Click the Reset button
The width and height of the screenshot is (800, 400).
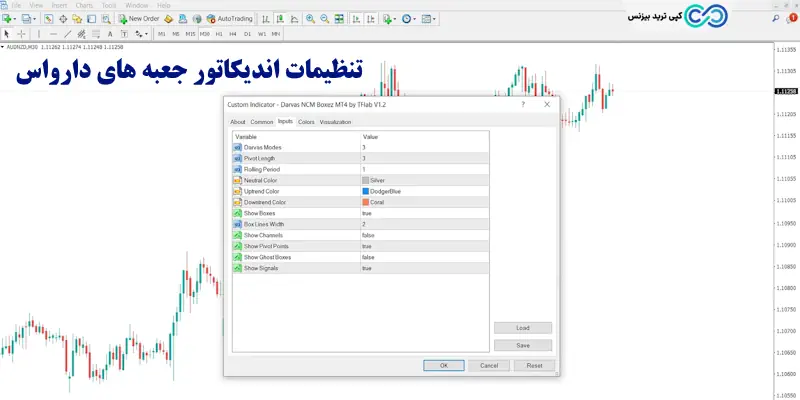click(x=534, y=365)
